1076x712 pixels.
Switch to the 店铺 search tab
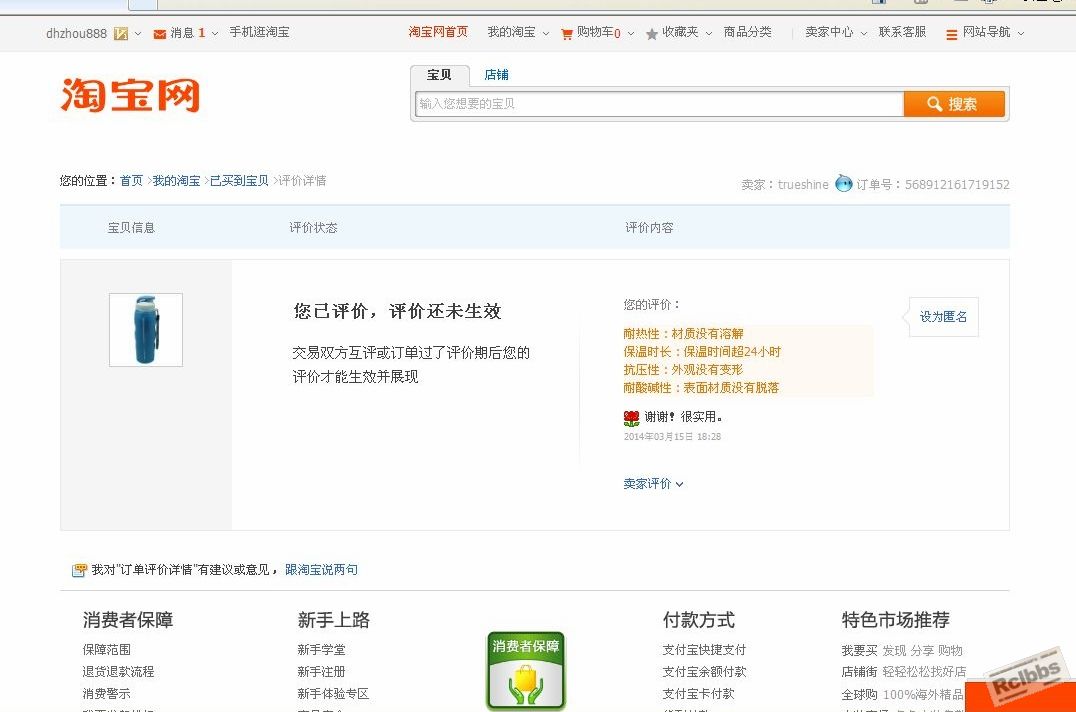coord(496,75)
